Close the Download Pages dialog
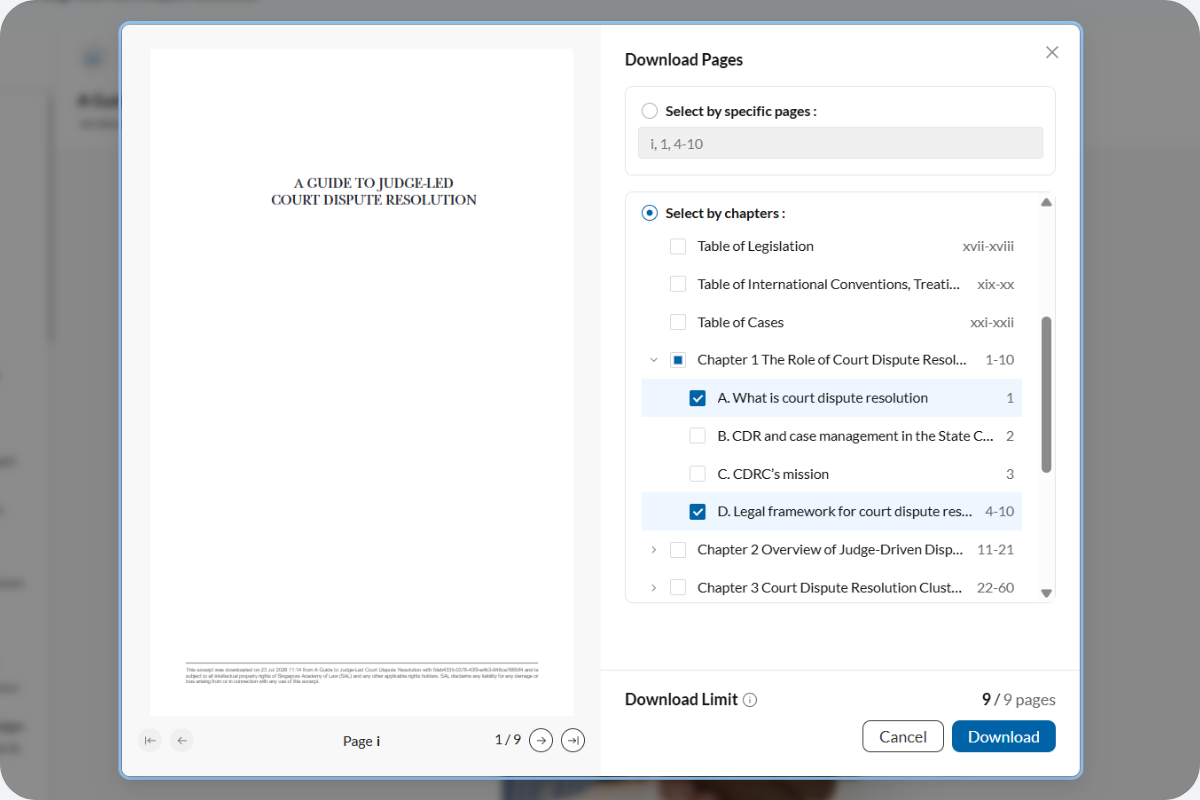This screenshot has height=800, width=1200. 1052,52
